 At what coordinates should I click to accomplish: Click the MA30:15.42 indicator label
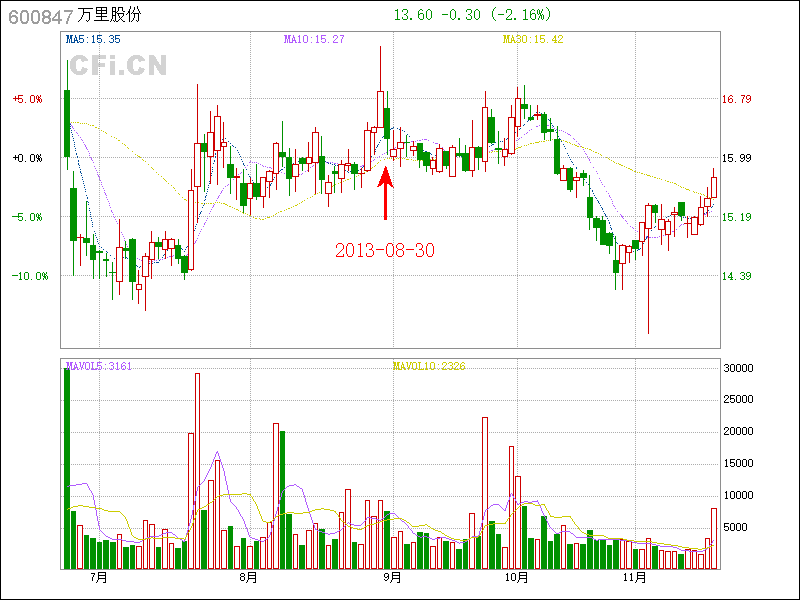pos(535,39)
